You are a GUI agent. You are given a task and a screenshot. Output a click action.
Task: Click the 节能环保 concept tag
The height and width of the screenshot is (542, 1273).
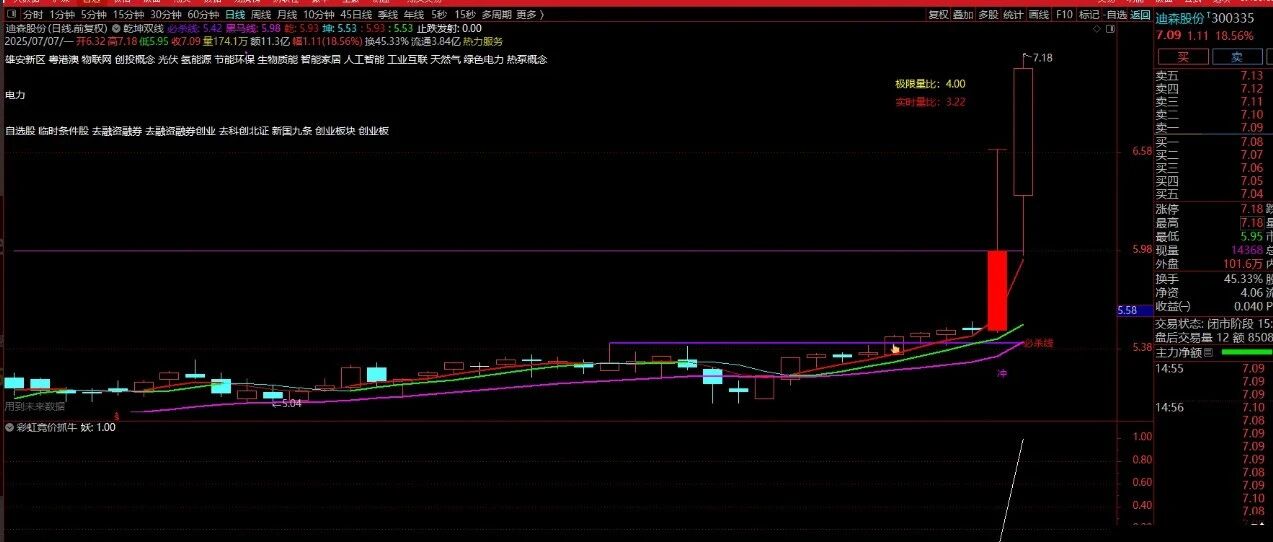tap(234, 60)
